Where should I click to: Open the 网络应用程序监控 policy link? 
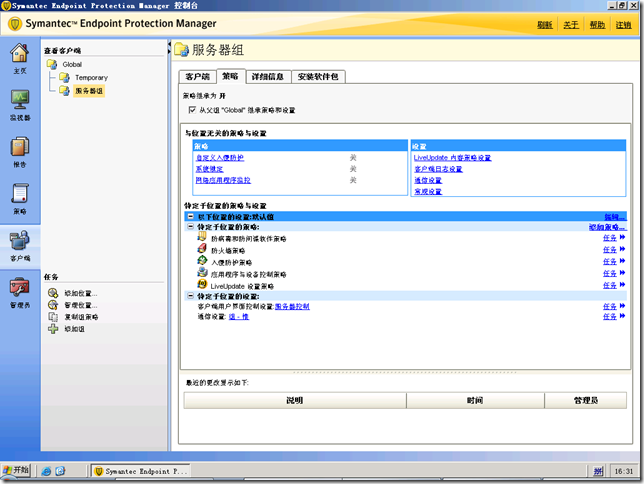tap(223, 180)
